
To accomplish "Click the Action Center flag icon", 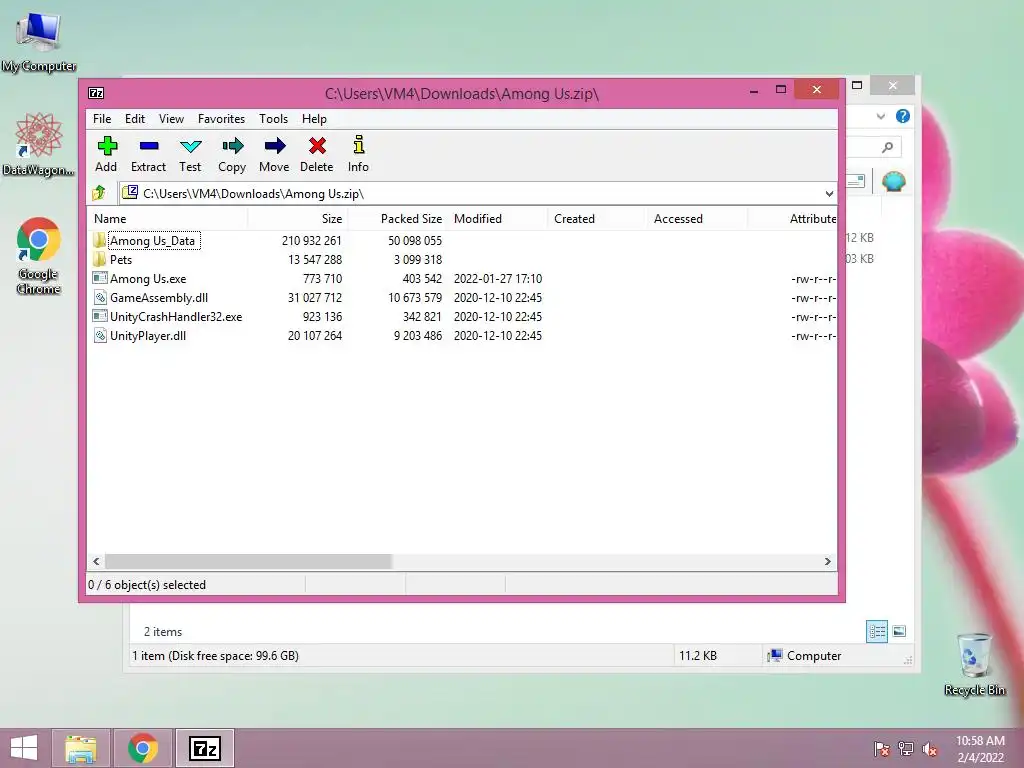I will point(882,749).
